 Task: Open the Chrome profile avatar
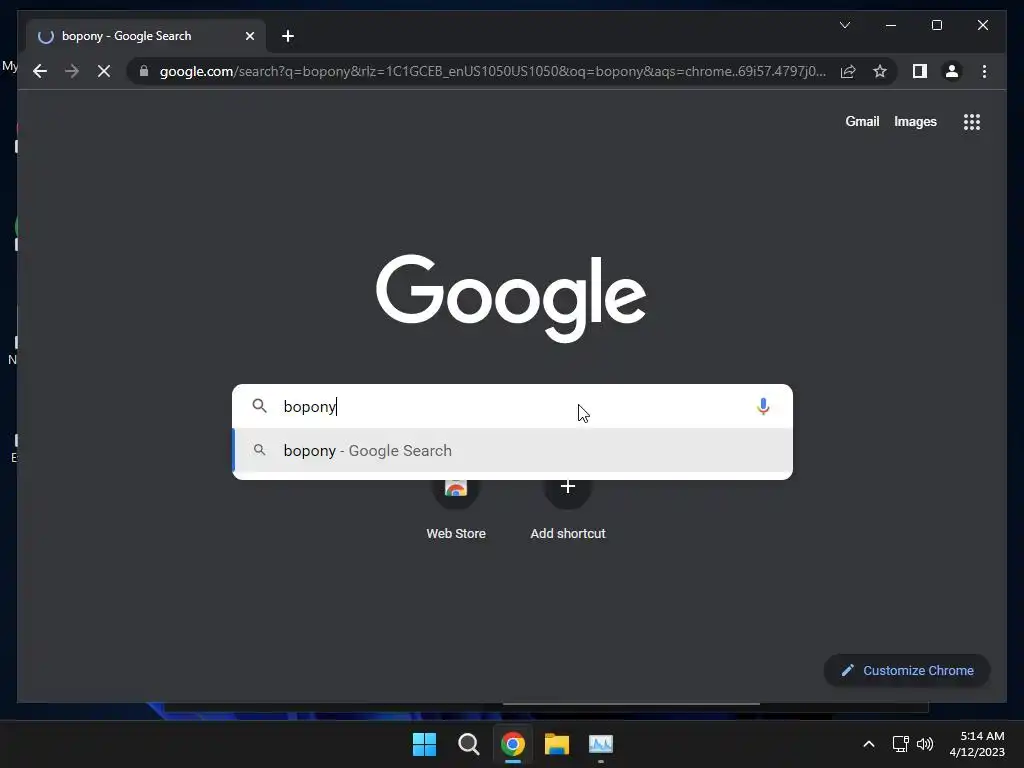[x=952, y=71]
